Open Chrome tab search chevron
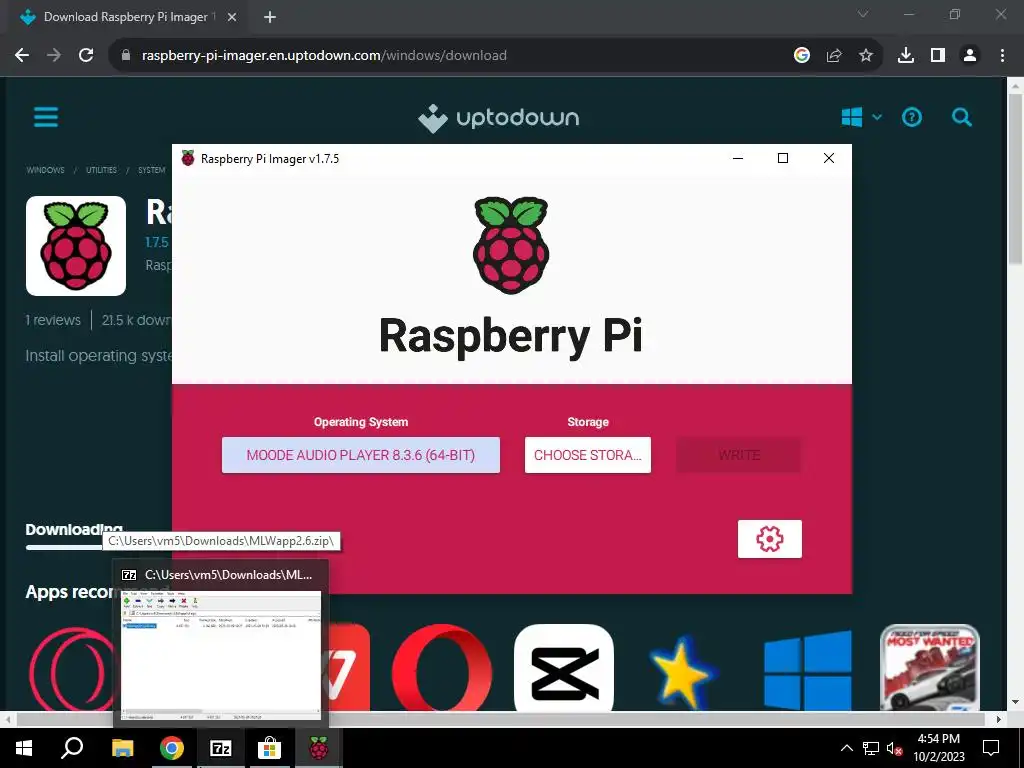The width and height of the screenshot is (1024, 768). 863,14
